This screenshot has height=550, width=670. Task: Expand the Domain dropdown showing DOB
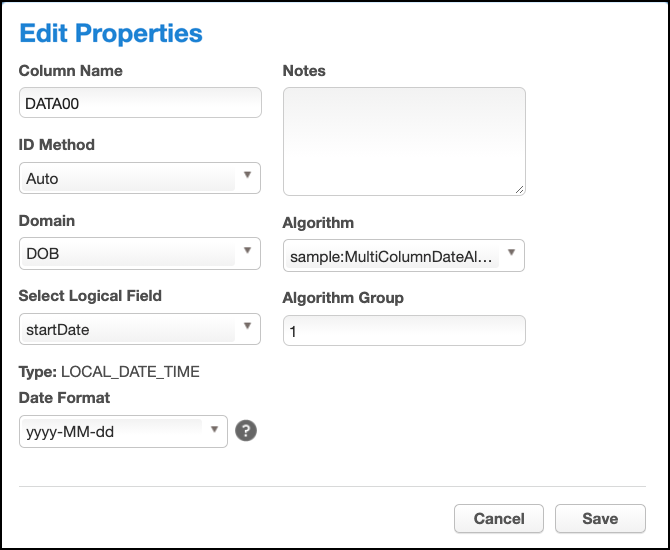coord(140,253)
